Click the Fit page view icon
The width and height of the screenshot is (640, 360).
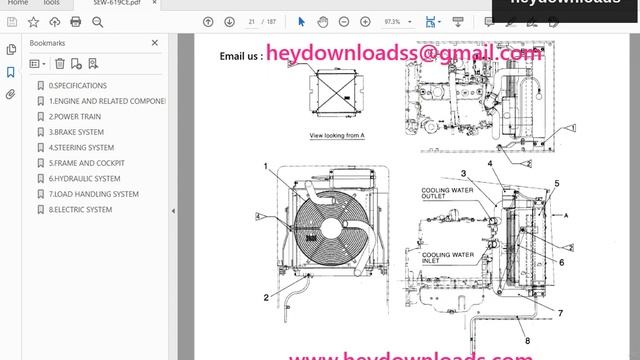tap(430, 22)
